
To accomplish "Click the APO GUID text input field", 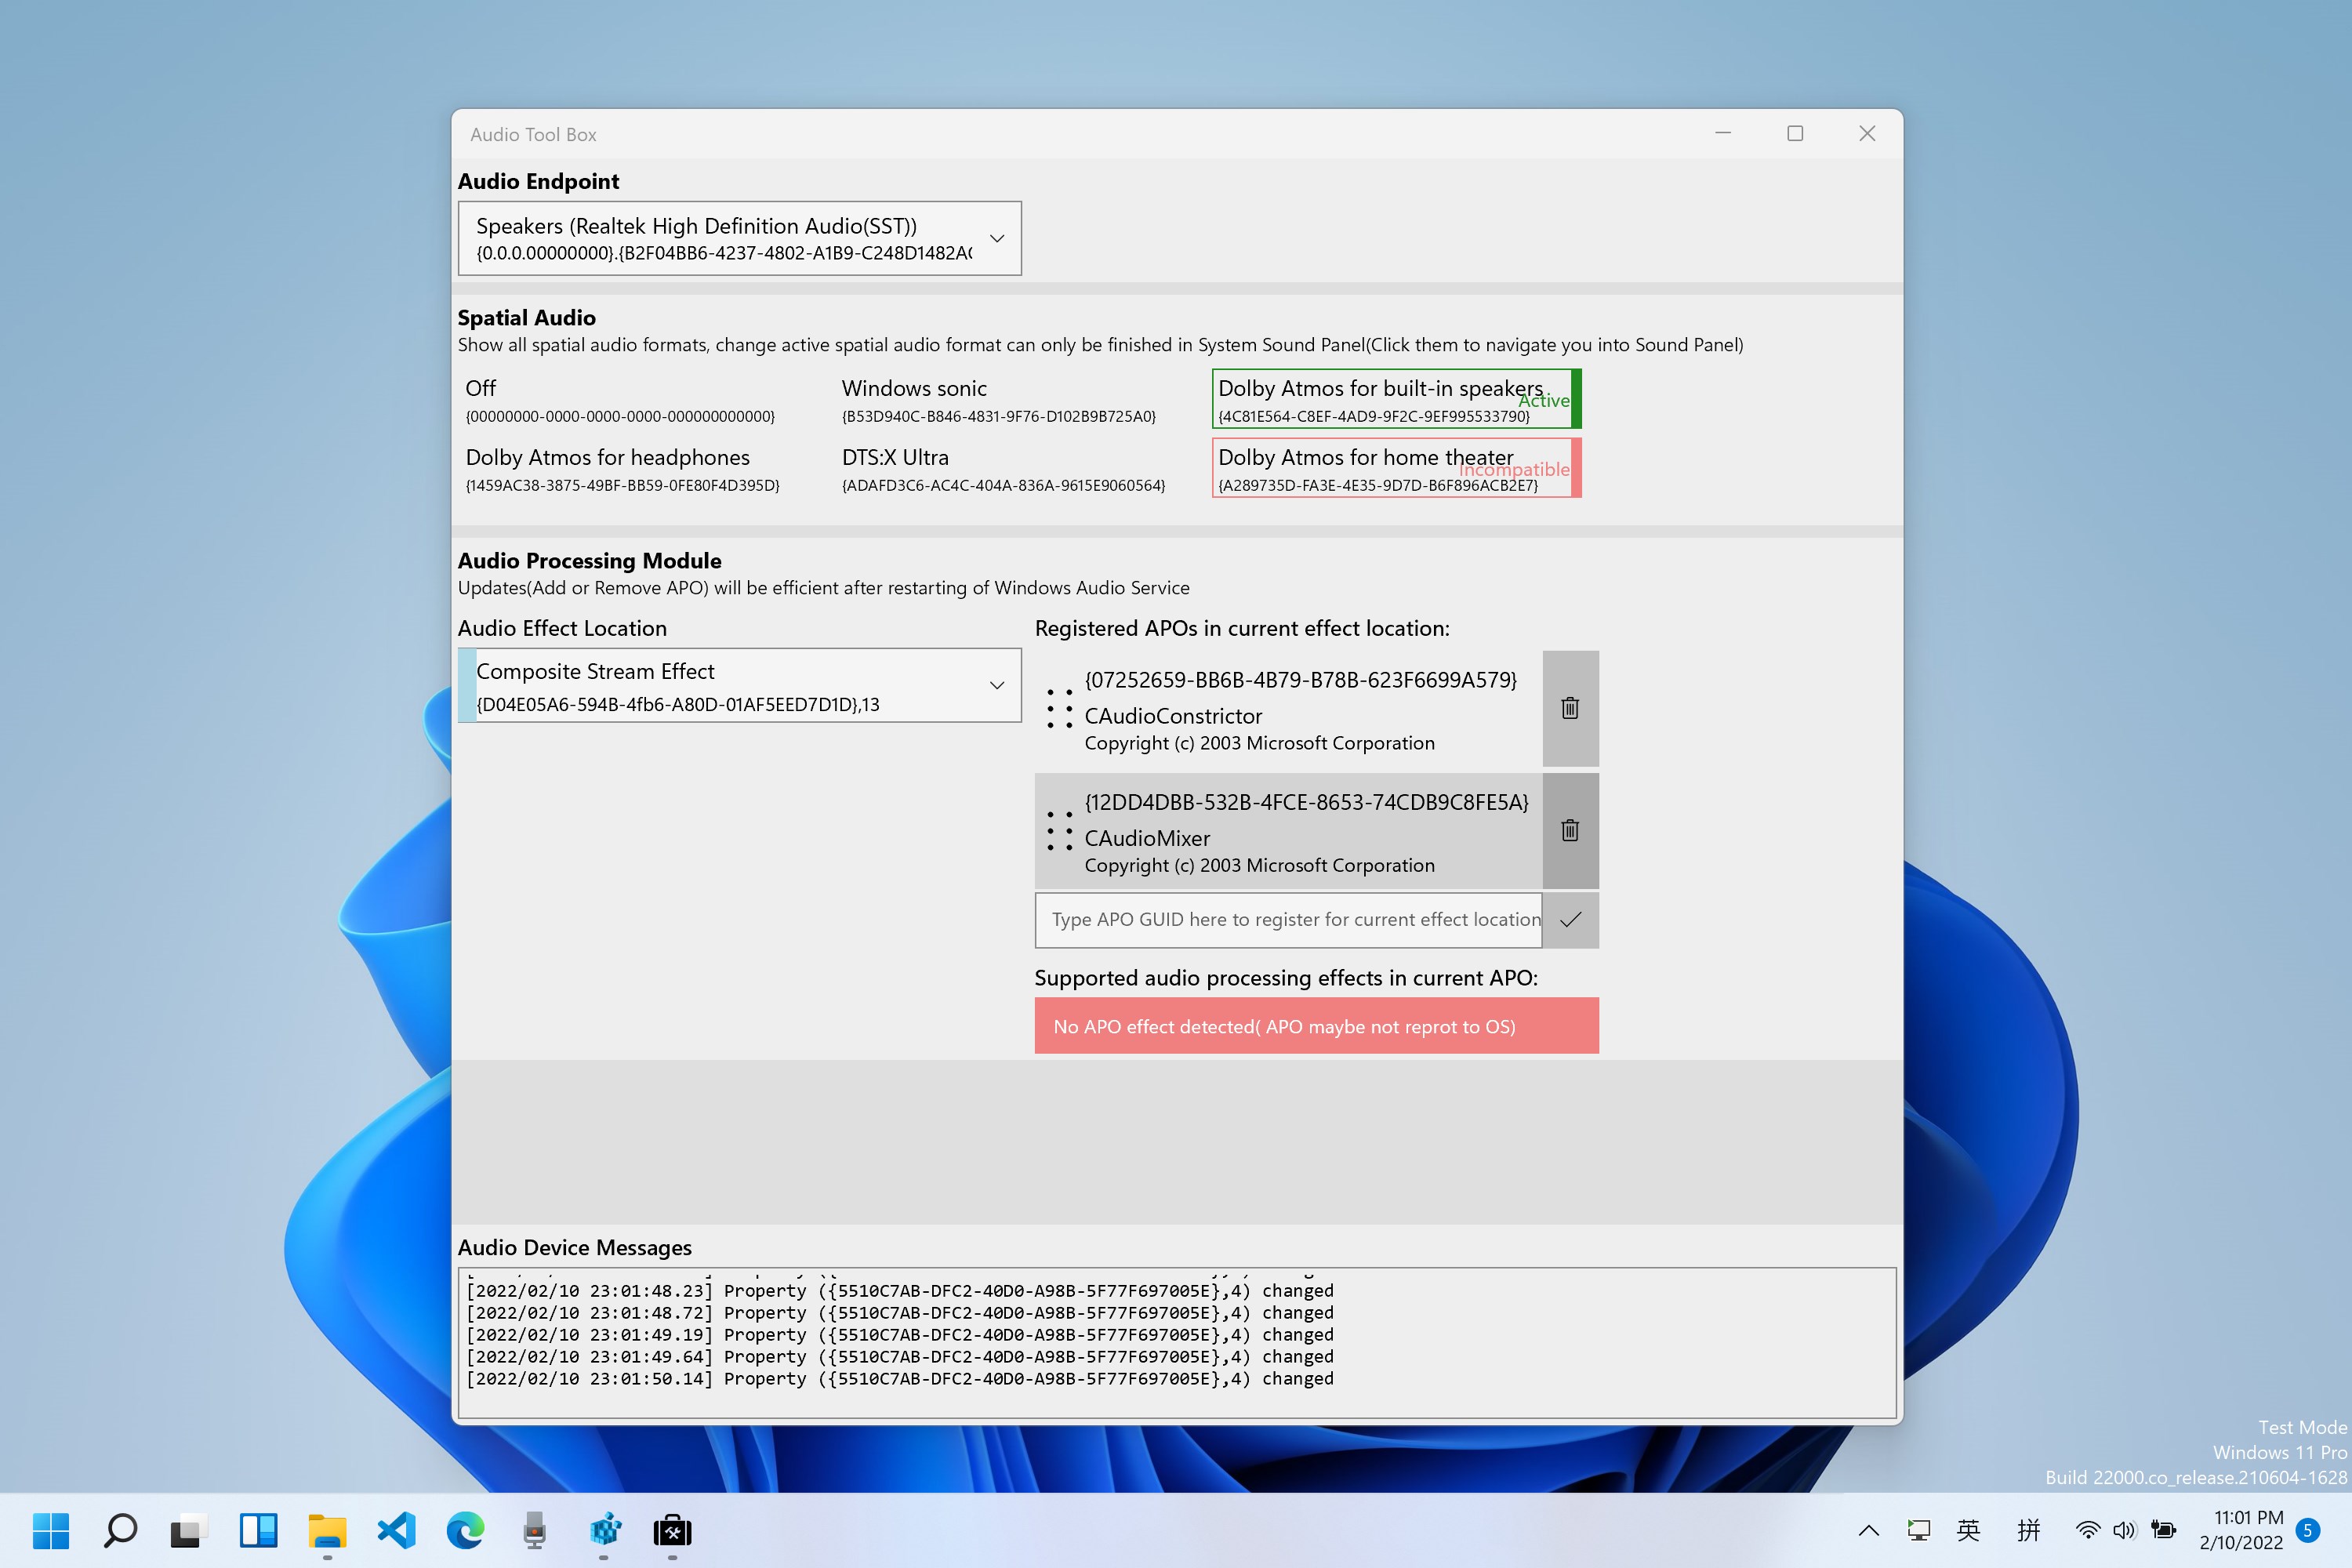I will [x=1288, y=920].
